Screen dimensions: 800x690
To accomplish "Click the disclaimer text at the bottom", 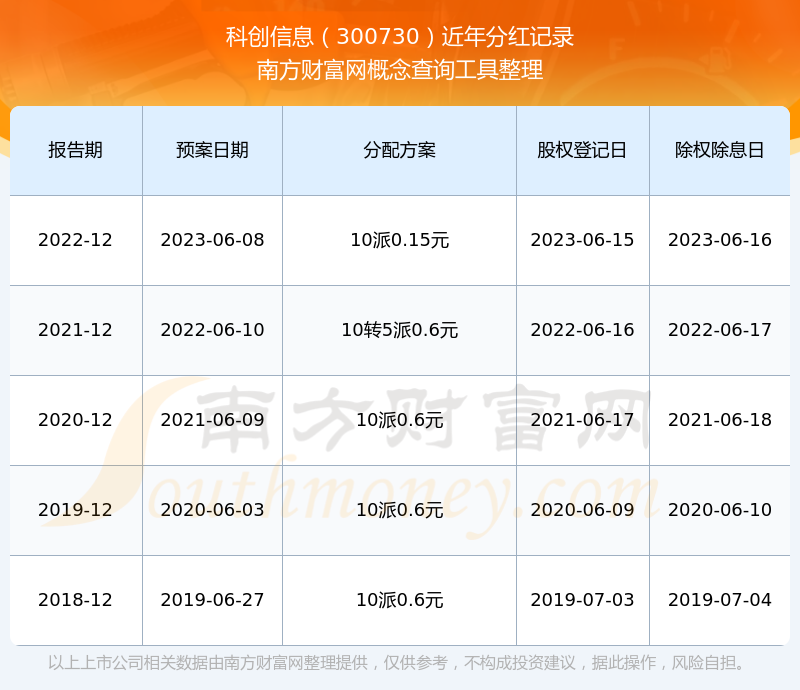I will click(x=397, y=662).
